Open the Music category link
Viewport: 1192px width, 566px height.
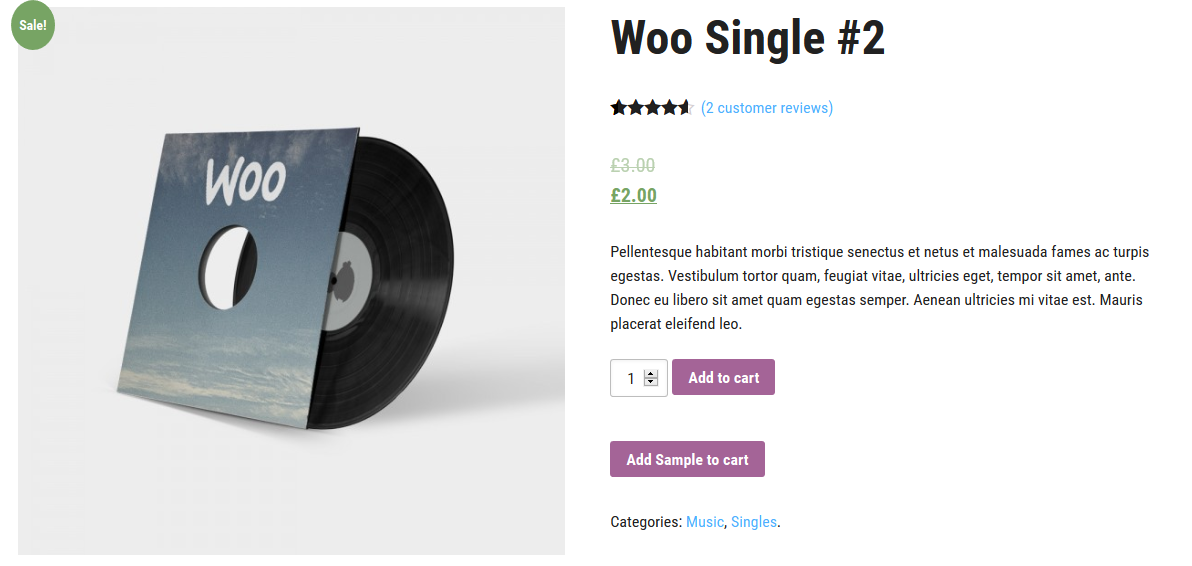(705, 522)
